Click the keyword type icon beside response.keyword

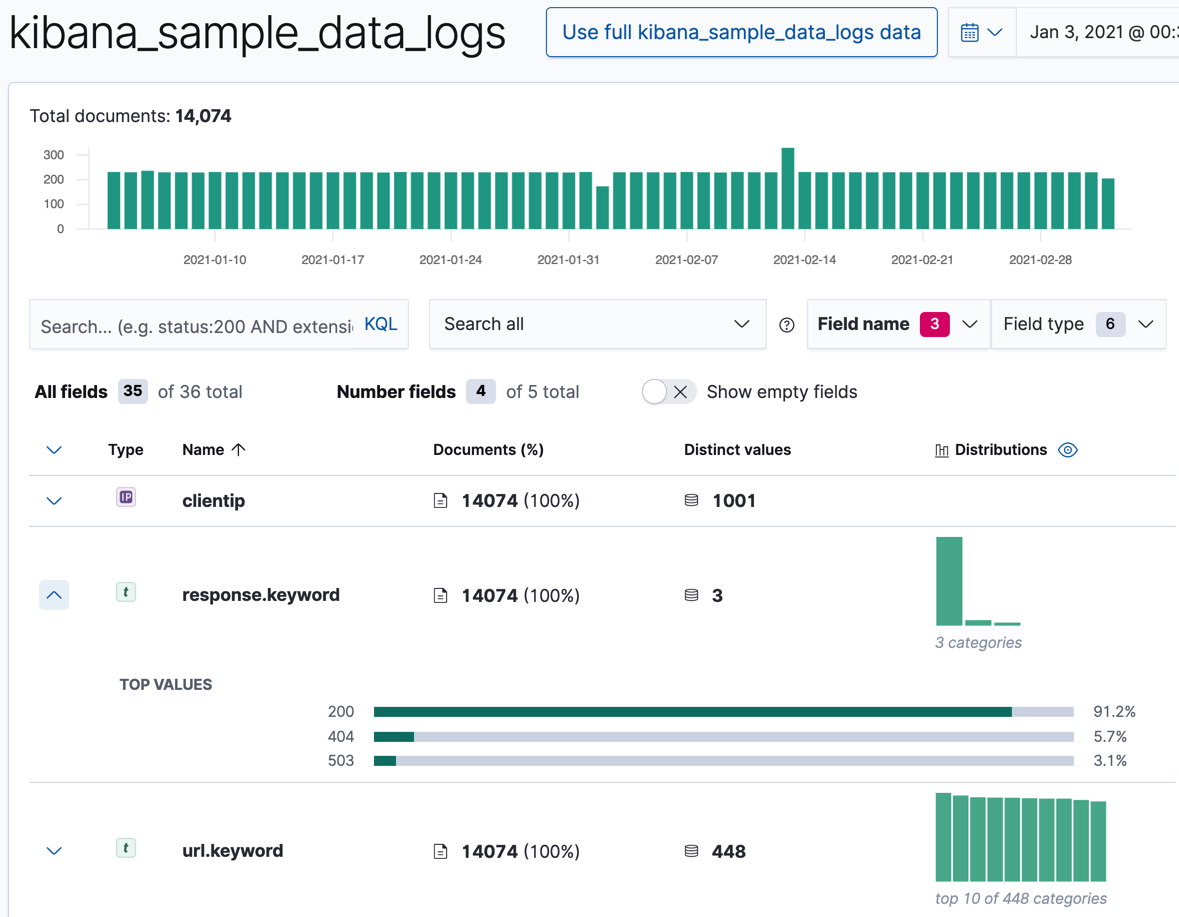click(126, 593)
